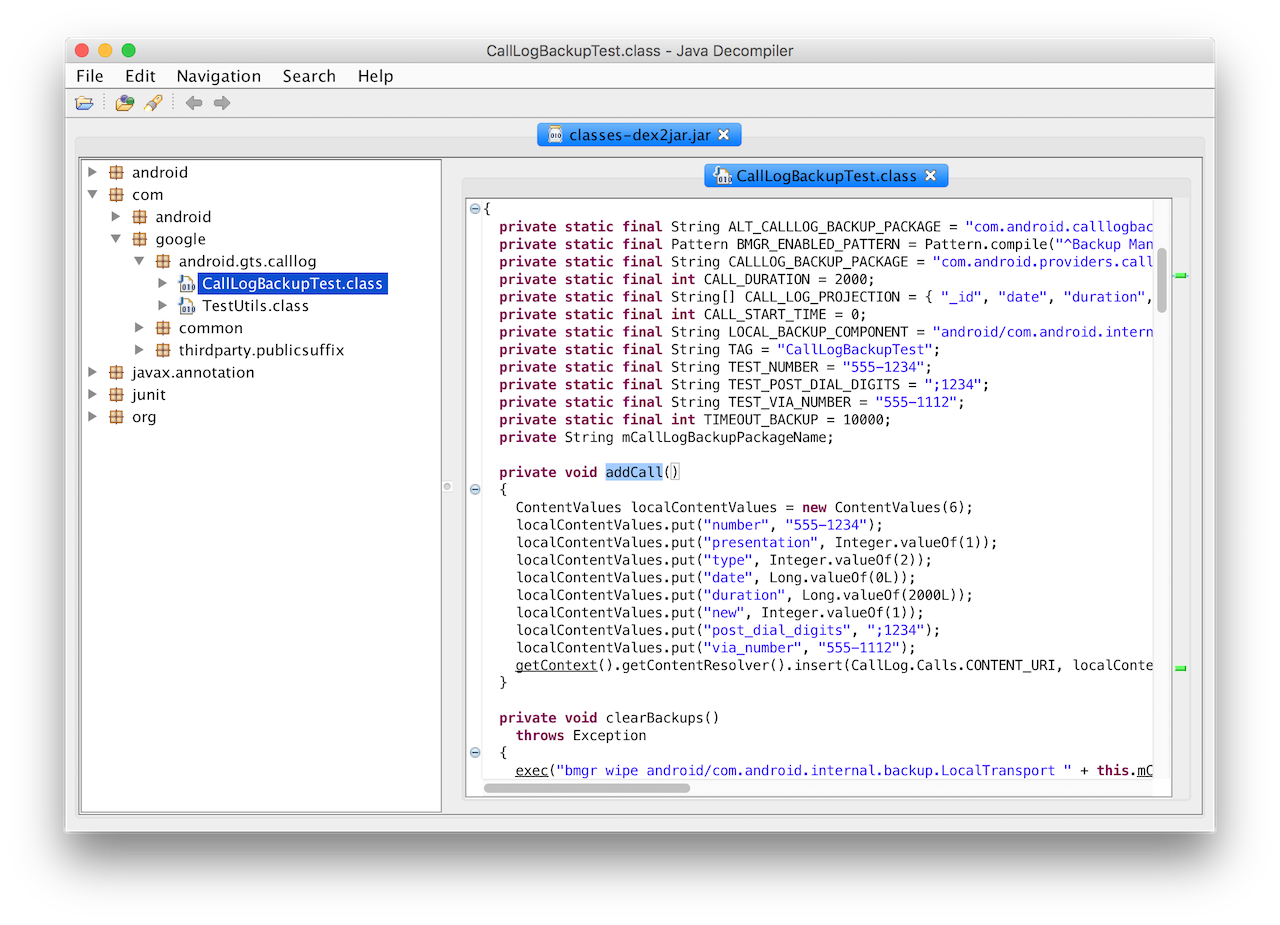
Task: Click the Back arrow icon
Action: (194, 103)
